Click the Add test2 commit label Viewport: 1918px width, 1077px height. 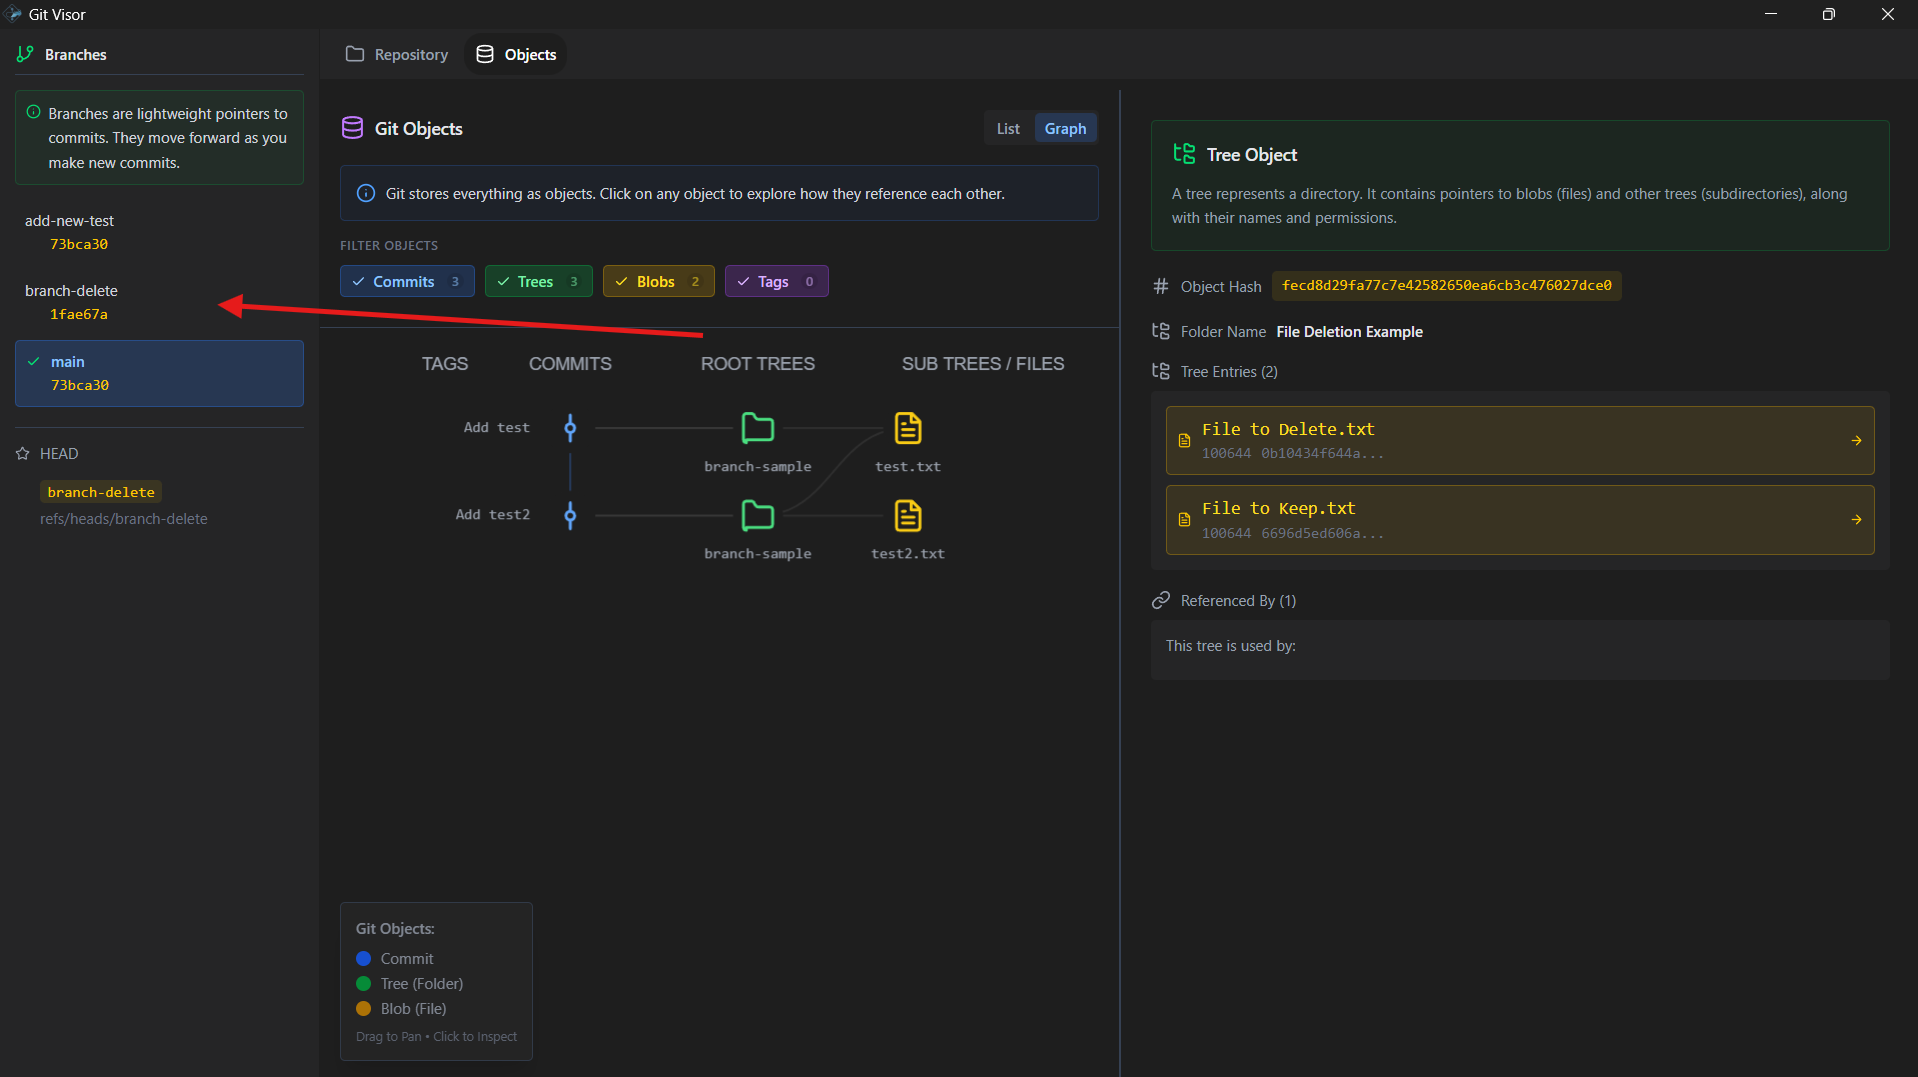point(493,515)
